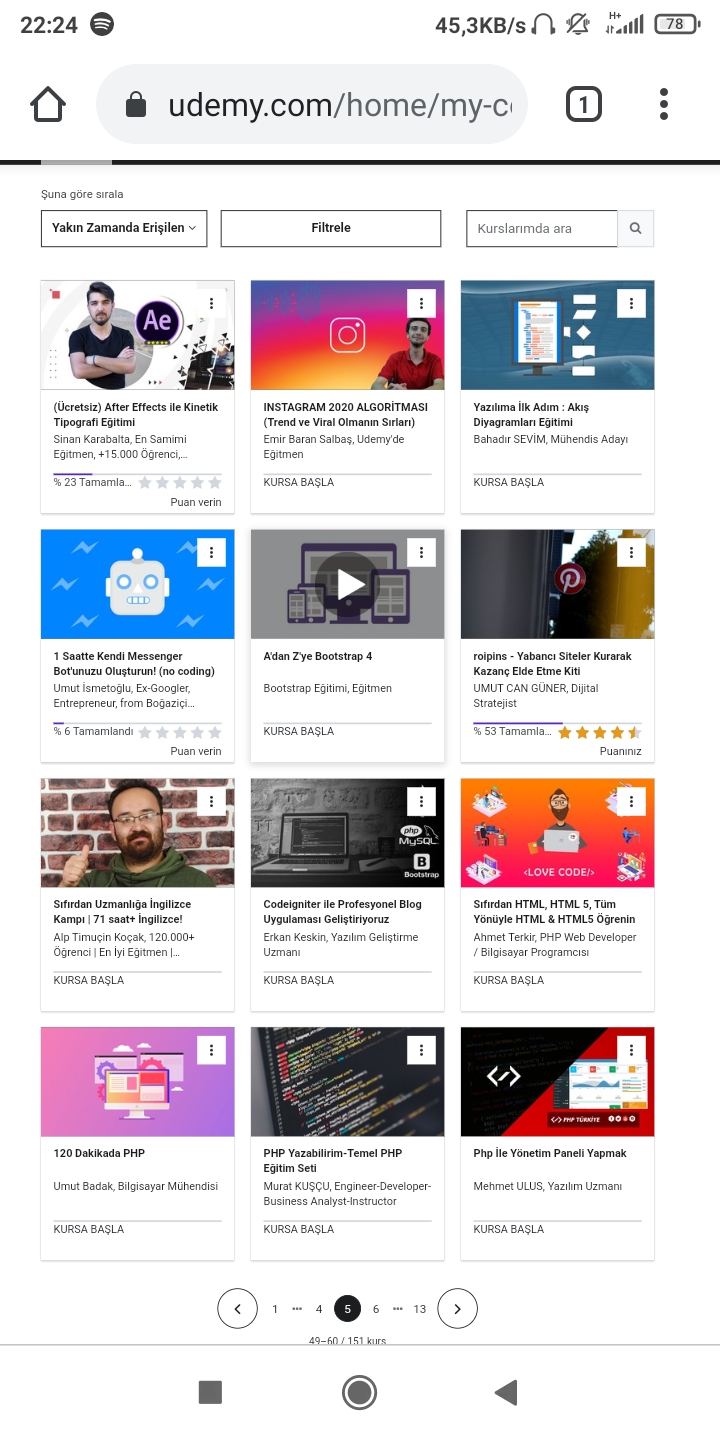Tap the browser home icon
The image size is (720, 1440).
pos(48,104)
